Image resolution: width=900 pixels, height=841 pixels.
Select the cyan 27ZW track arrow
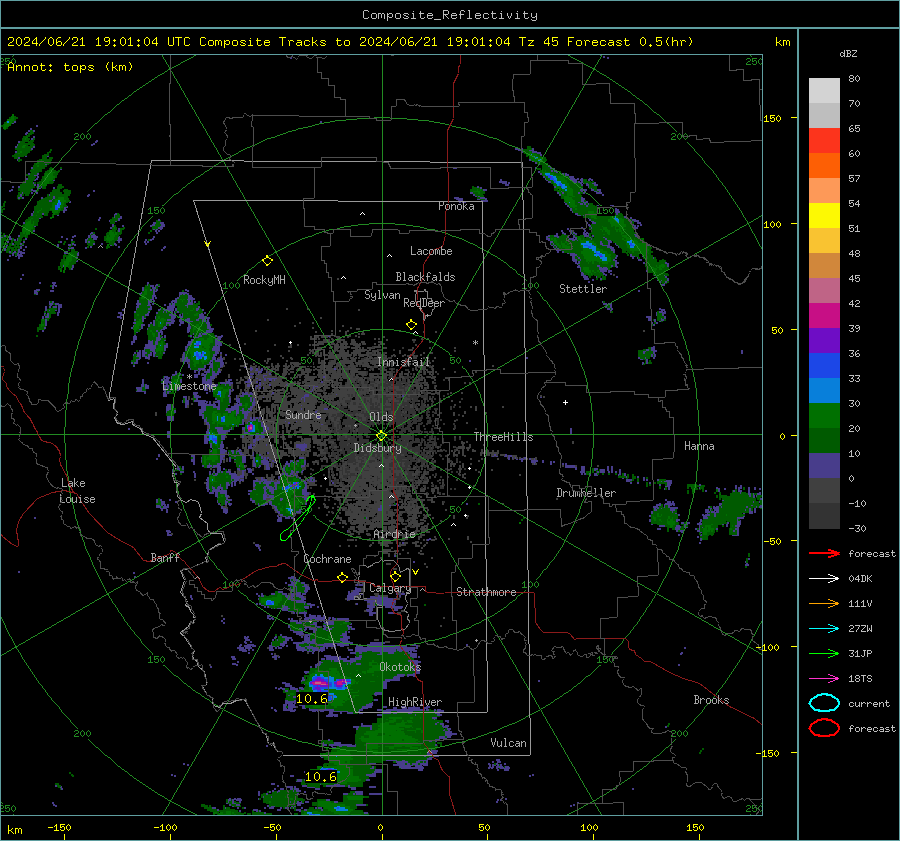click(824, 629)
